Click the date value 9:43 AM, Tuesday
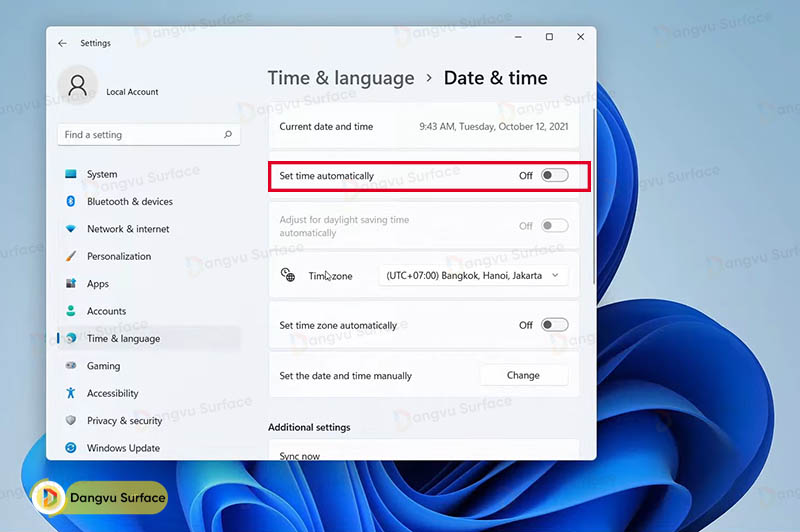 pyautogui.click(x=493, y=126)
